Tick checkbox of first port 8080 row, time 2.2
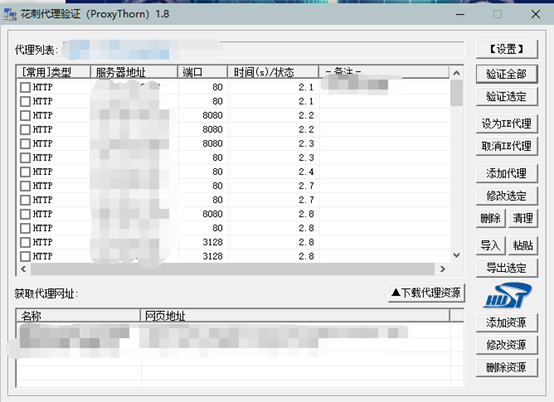The image size is (554, 402). 25,116
